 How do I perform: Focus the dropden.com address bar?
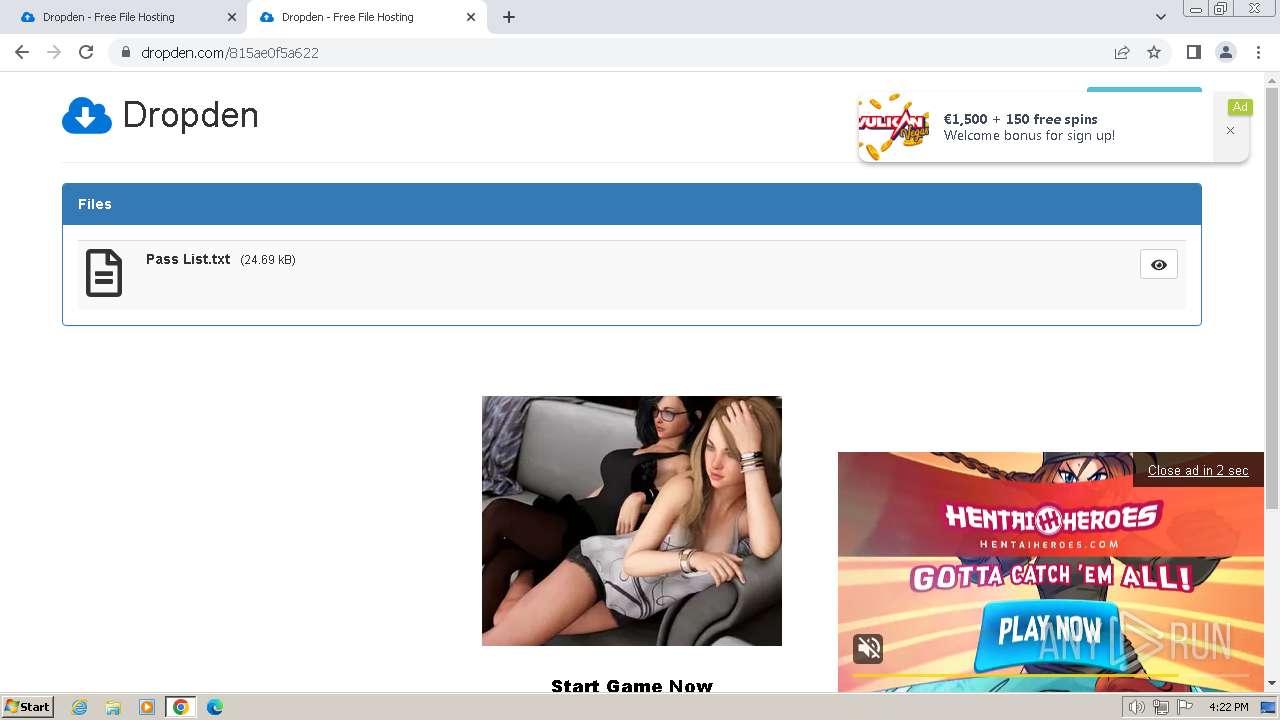(x=610, y=52)
